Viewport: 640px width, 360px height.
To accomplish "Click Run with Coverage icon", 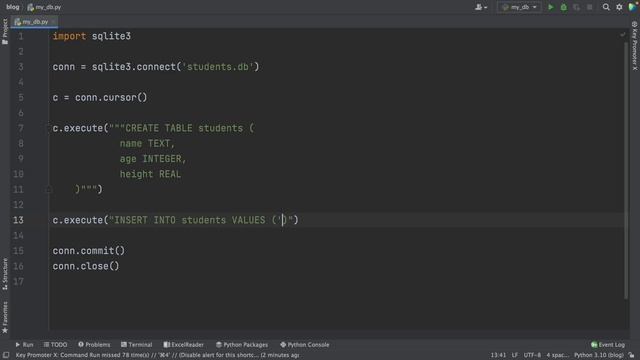I will [576, 7].
